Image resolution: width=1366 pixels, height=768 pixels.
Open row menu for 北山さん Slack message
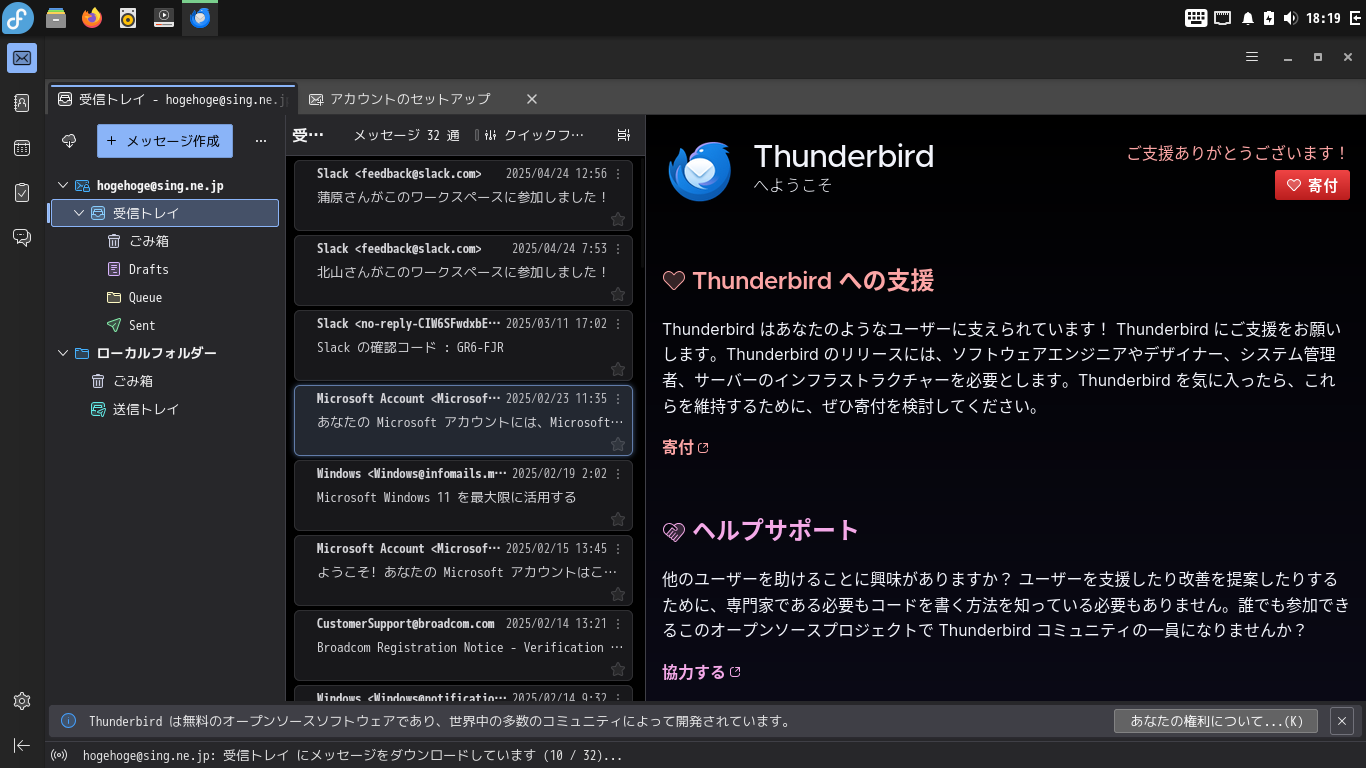click(x=618, y=249)
